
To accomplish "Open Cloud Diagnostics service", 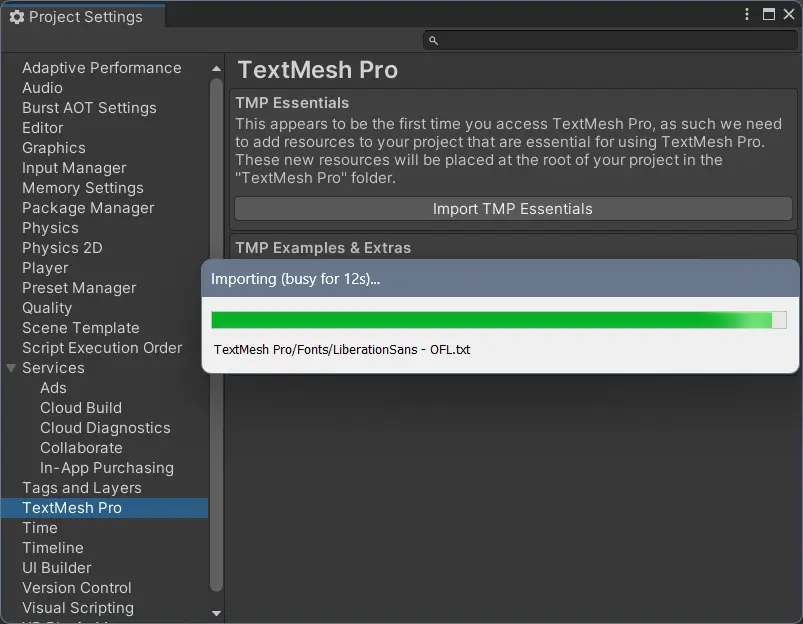I will pyautogui.click(x=105, y=427).
